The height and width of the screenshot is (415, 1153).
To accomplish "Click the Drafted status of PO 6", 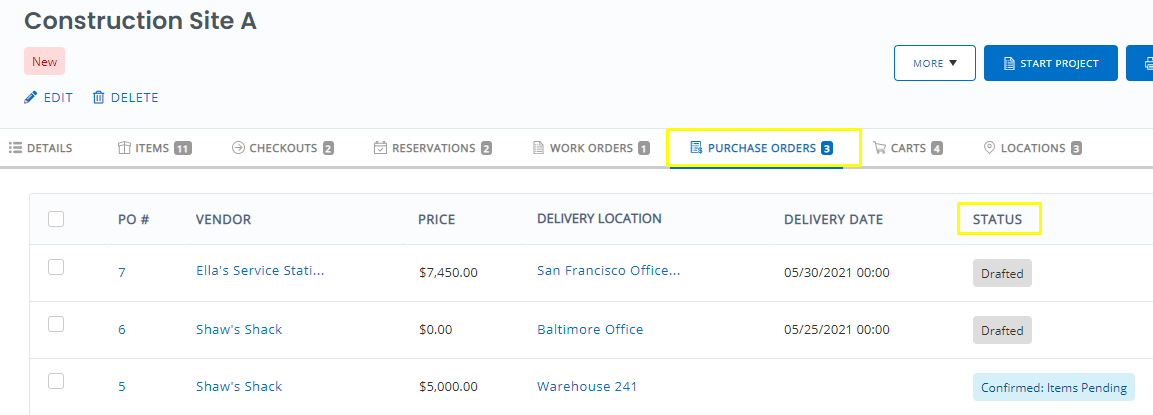I will [1002, 330].
